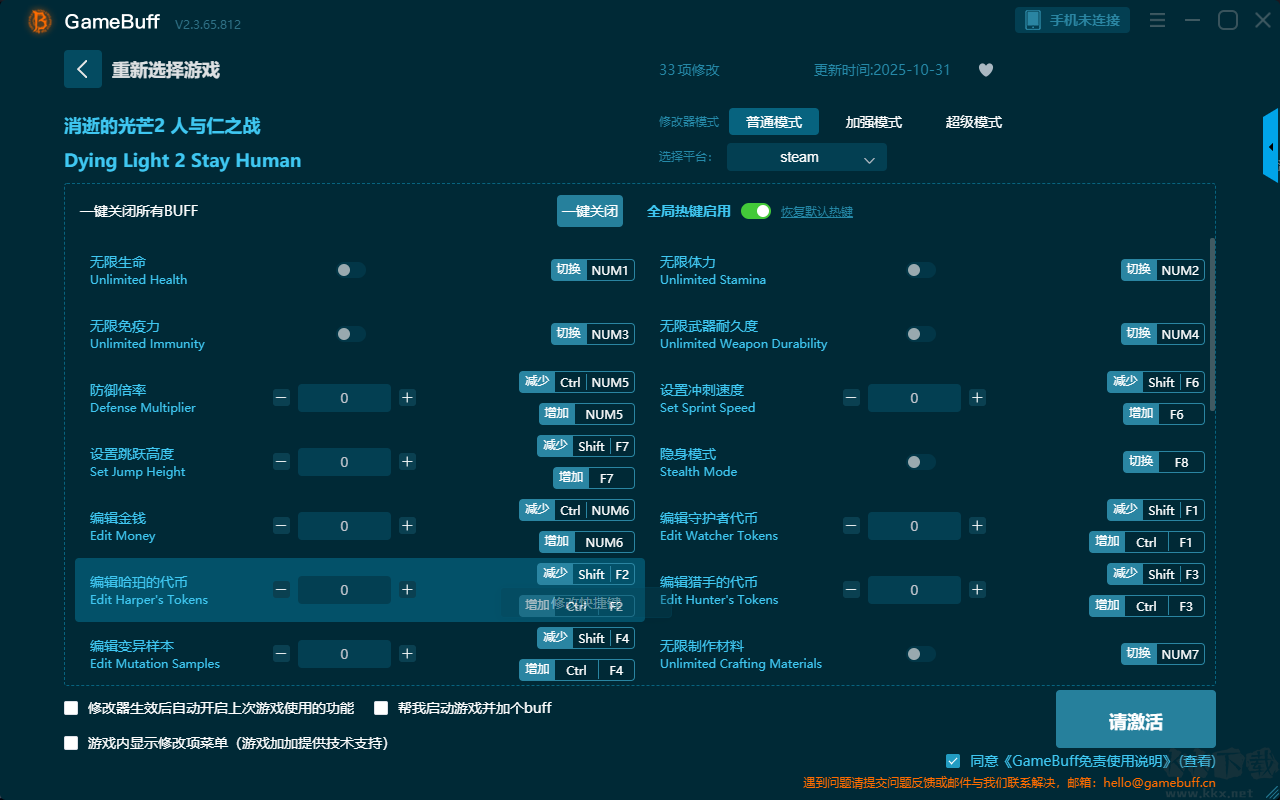Click the Ctrl F4 increase hotkey
This screenshot has height=800, width=1280.
pos(577,670)
